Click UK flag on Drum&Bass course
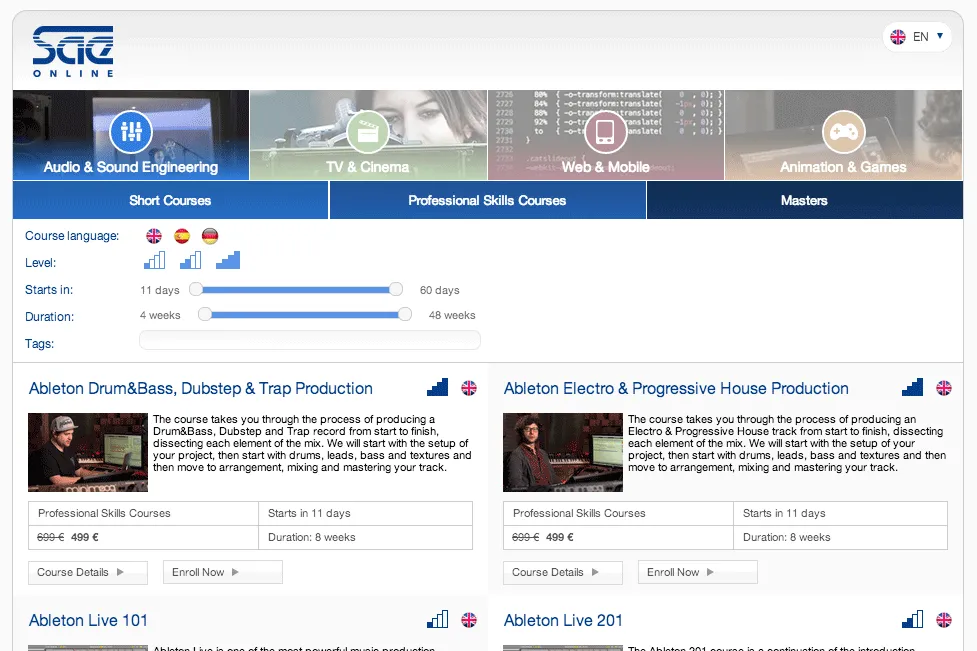 pos(469,388)
